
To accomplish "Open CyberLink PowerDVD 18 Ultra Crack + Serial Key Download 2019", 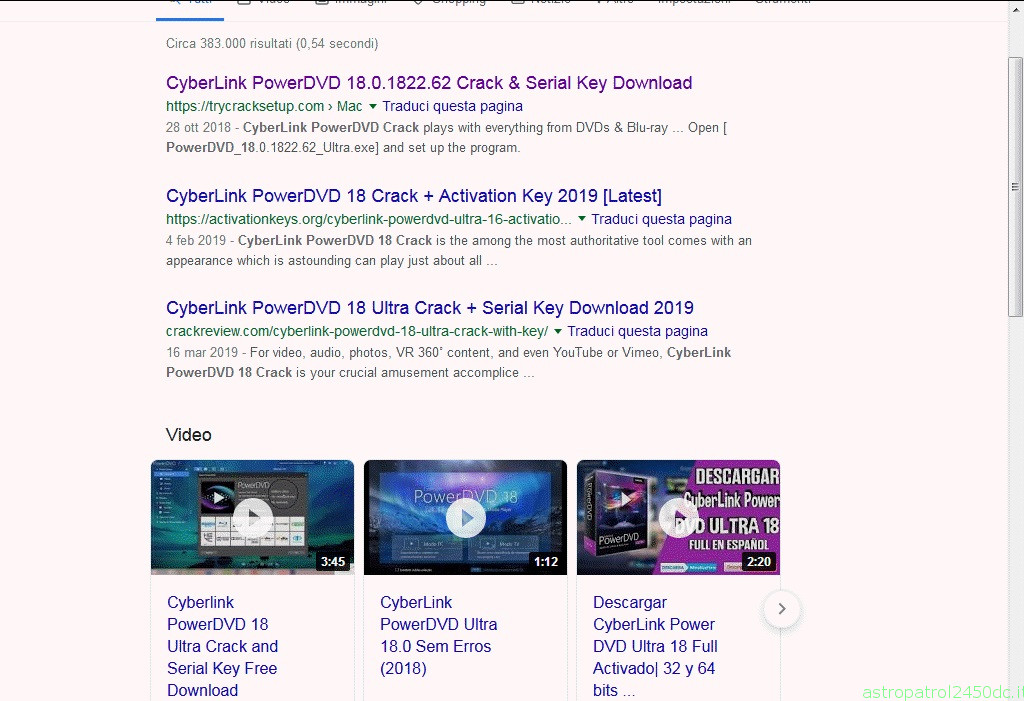I will 430,308.
